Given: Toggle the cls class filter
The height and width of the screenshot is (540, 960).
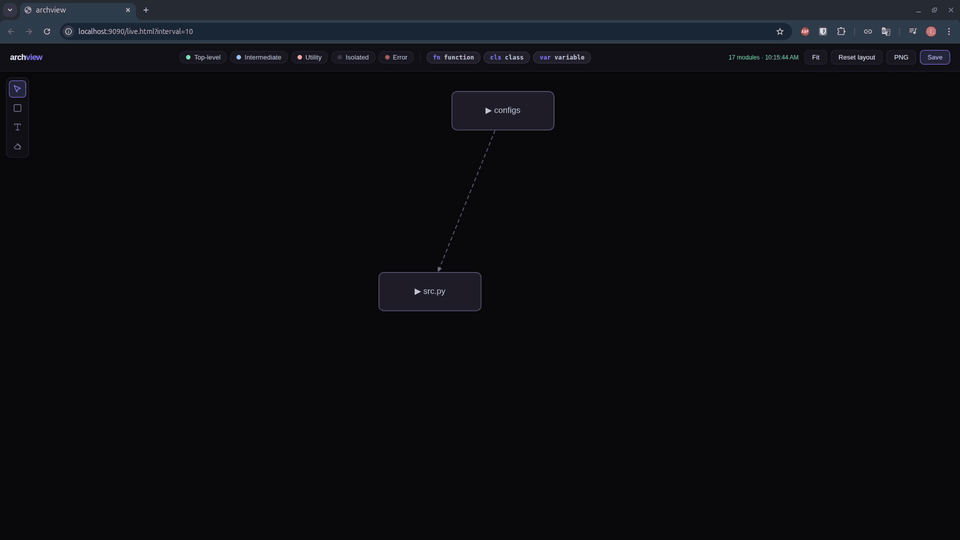Looking at the screenshot, I should (x=507, y=58).
